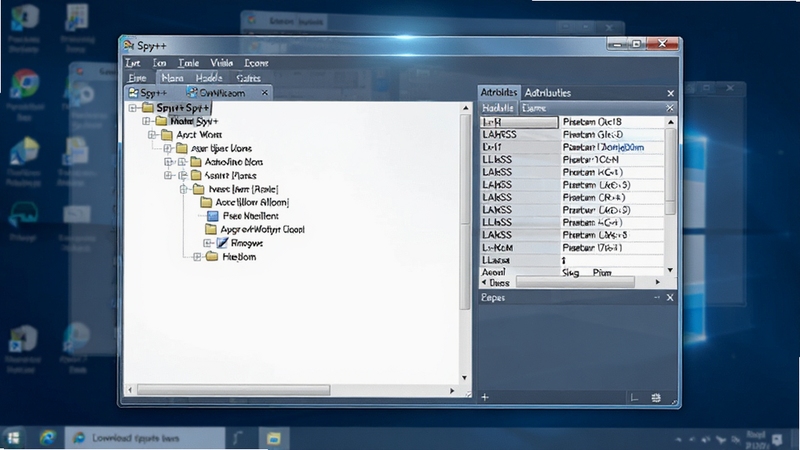
Task: Expand the 'Rinoyws' node
Action: click(208, 243)
